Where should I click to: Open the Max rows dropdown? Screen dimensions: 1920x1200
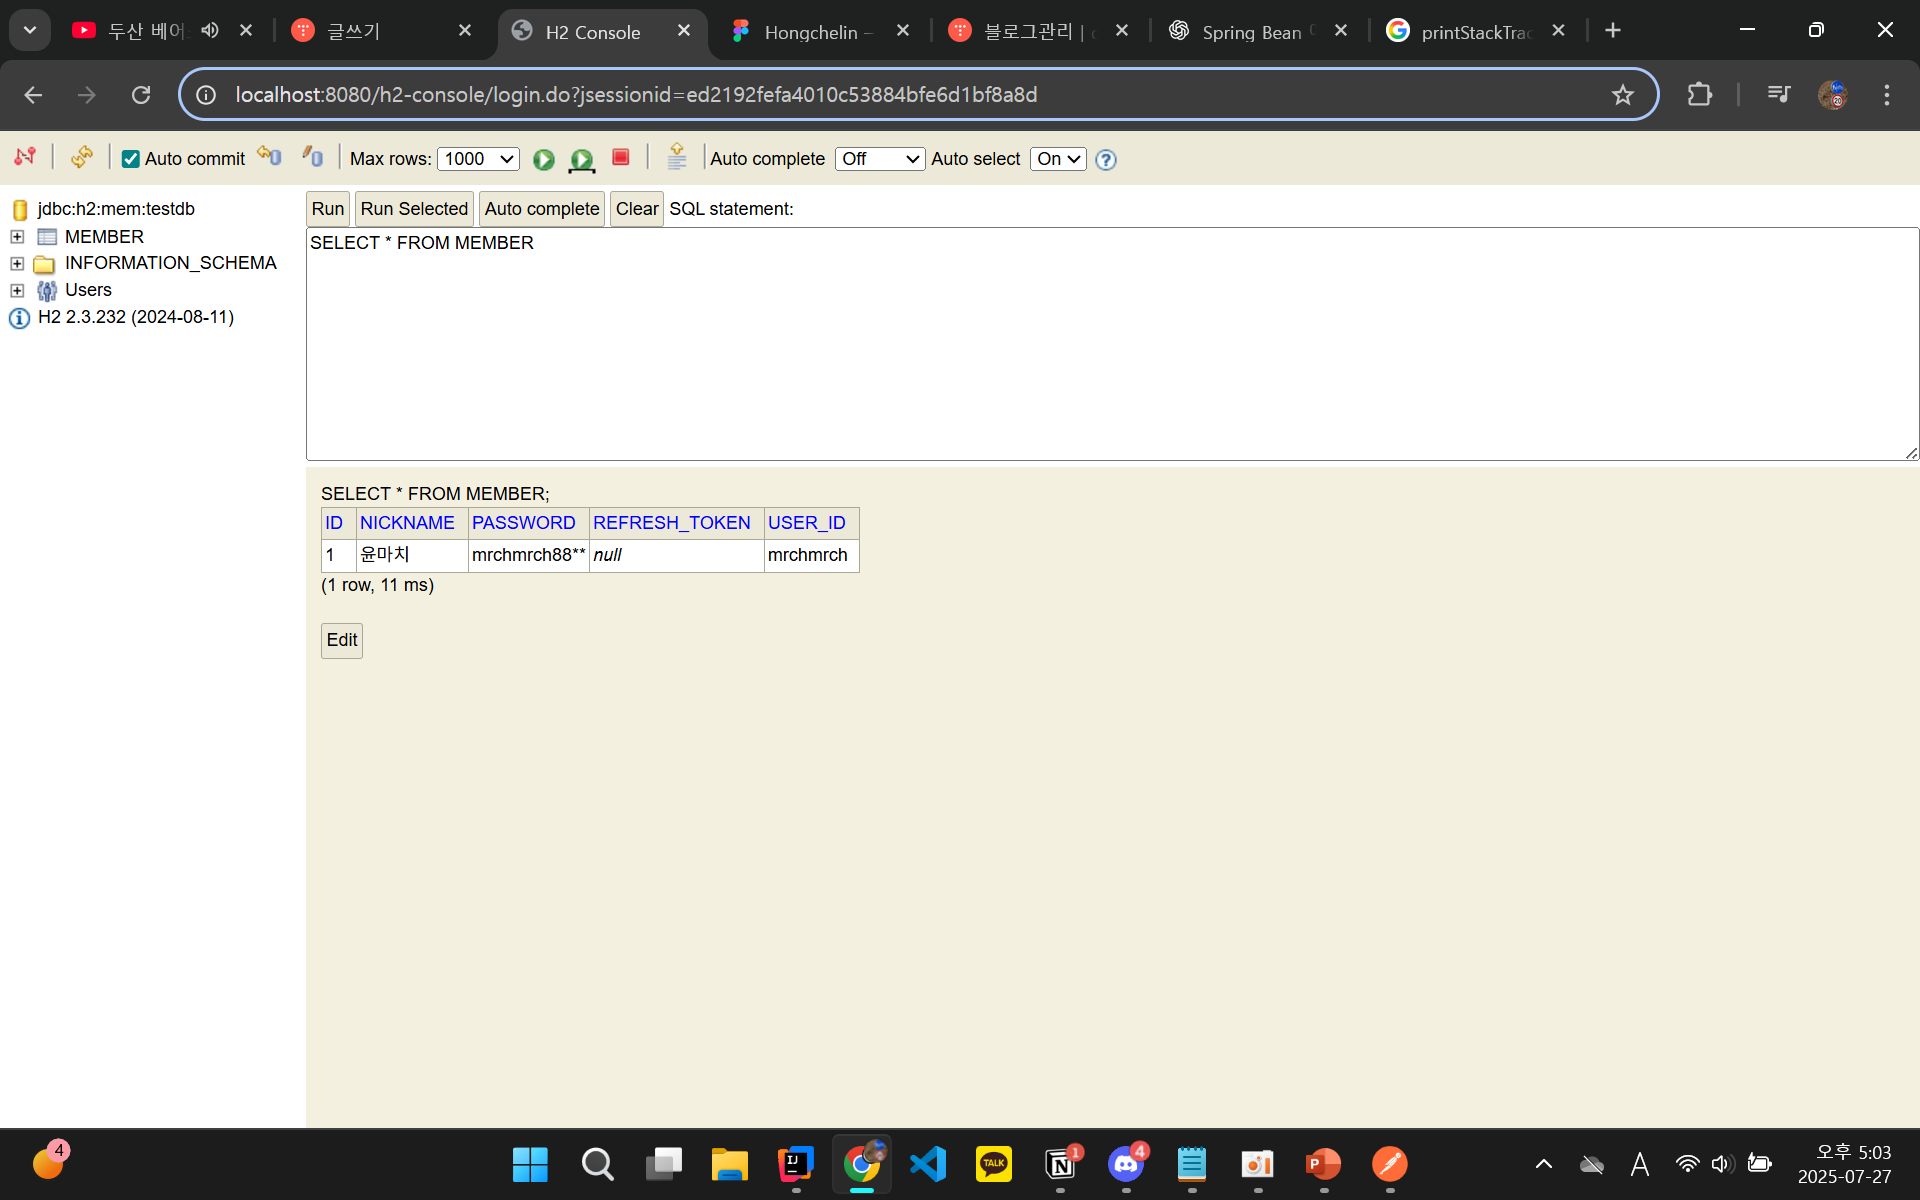click(x=478, y=159)
